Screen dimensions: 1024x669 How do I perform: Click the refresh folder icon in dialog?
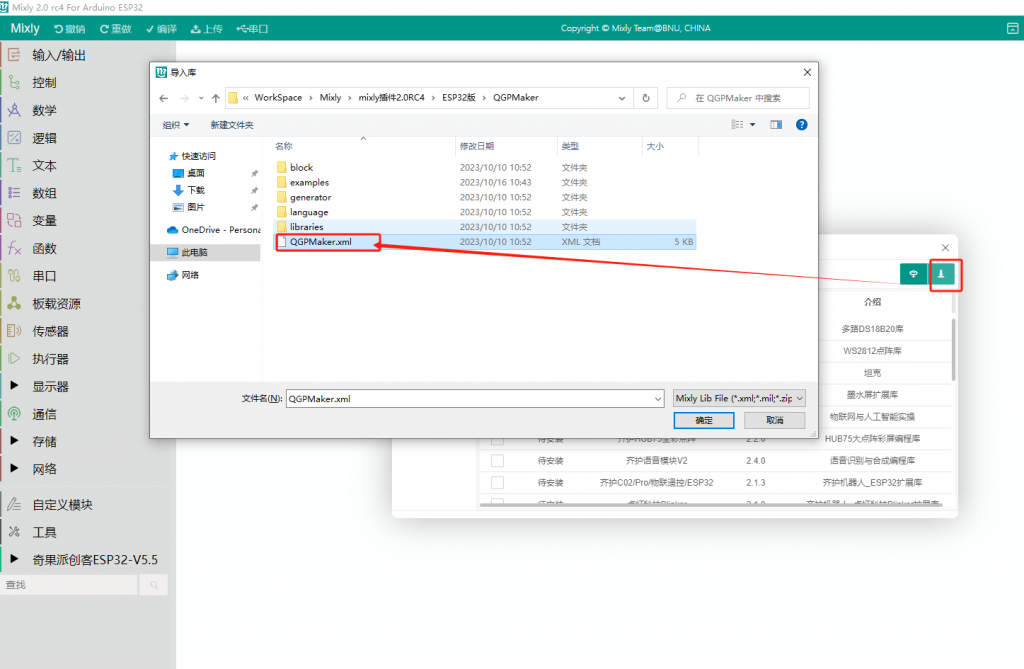click(646, 98)
